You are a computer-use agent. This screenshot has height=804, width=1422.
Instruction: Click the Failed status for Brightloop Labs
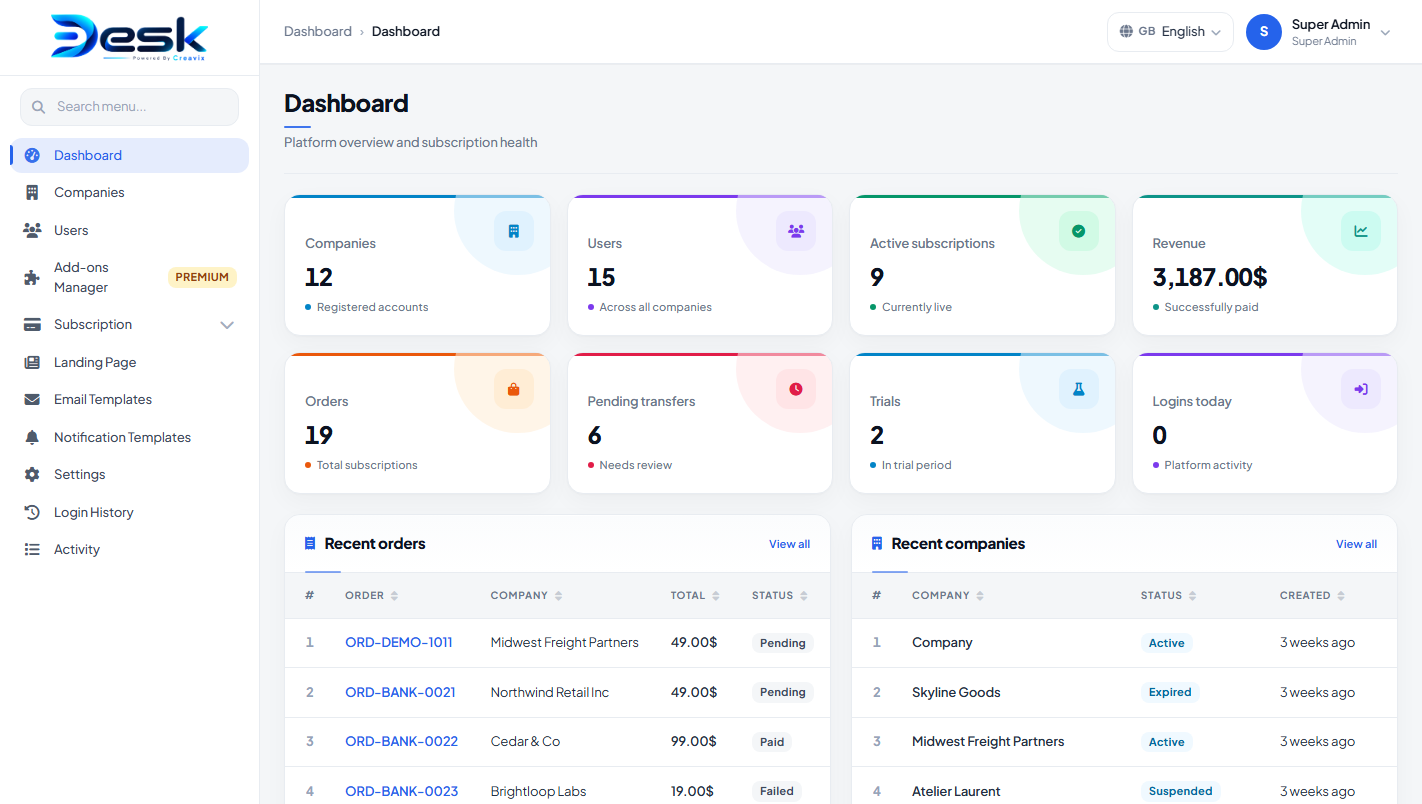coord(776,791)
